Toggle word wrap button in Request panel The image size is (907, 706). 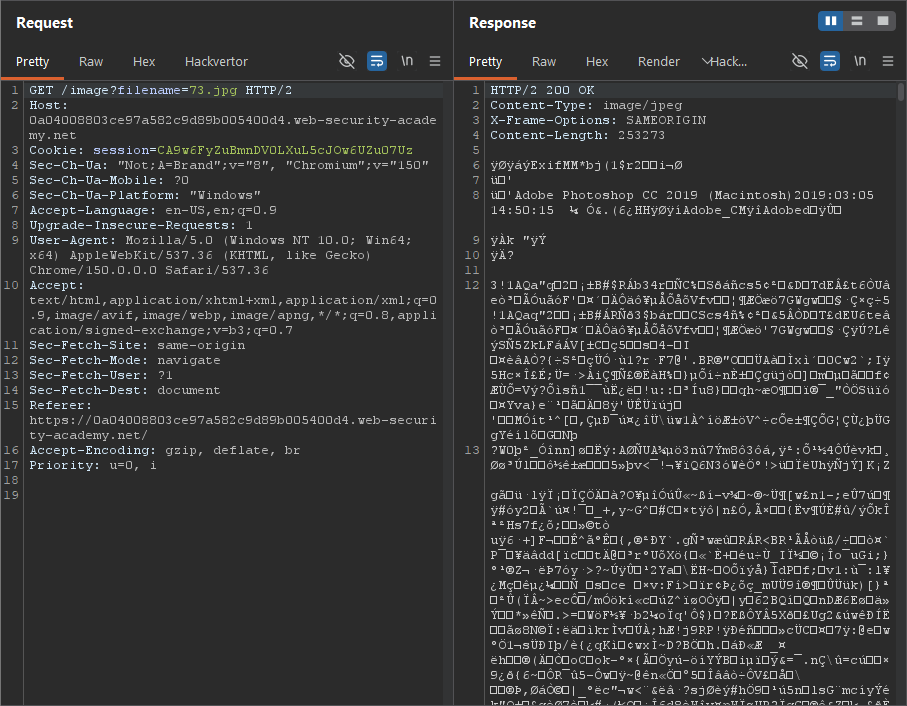point(377,61)
